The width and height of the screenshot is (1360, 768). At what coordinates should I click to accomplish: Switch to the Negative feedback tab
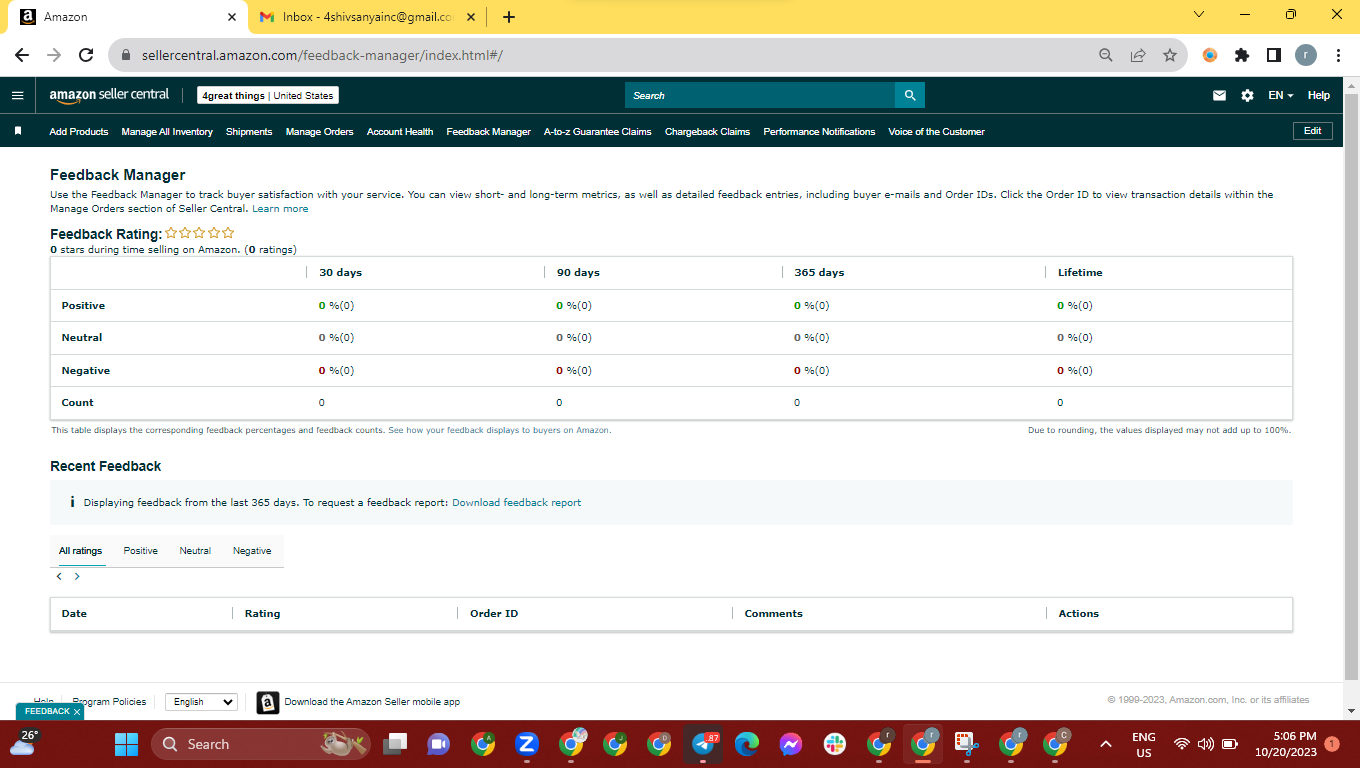(252, 551)
